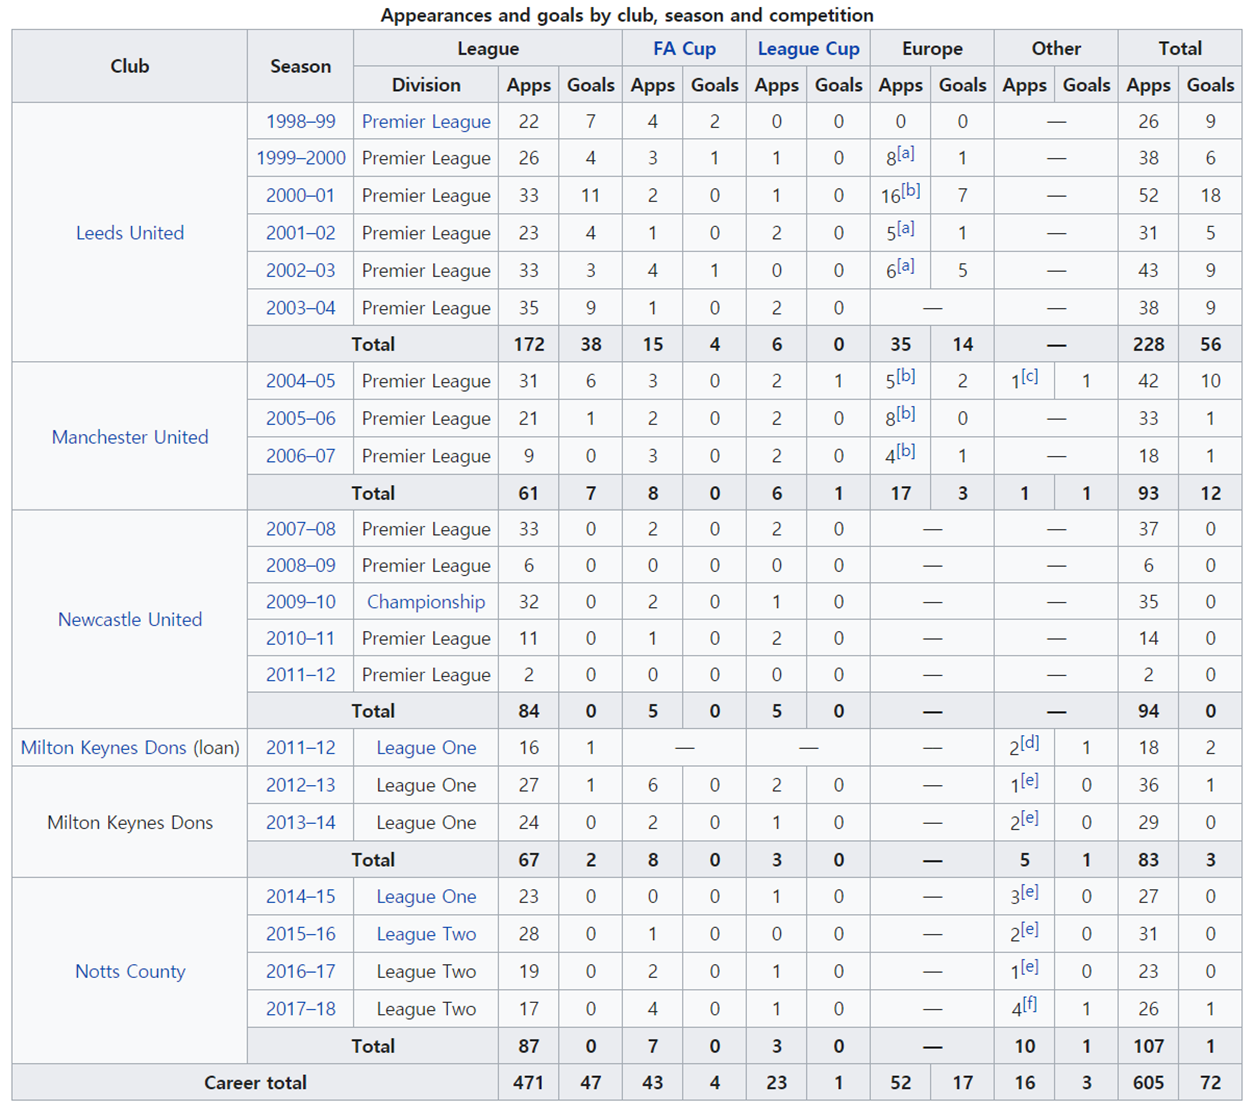Click the League Two link in 2015–16 row
1254x1112 pixels.
click(x=426, y=934)
